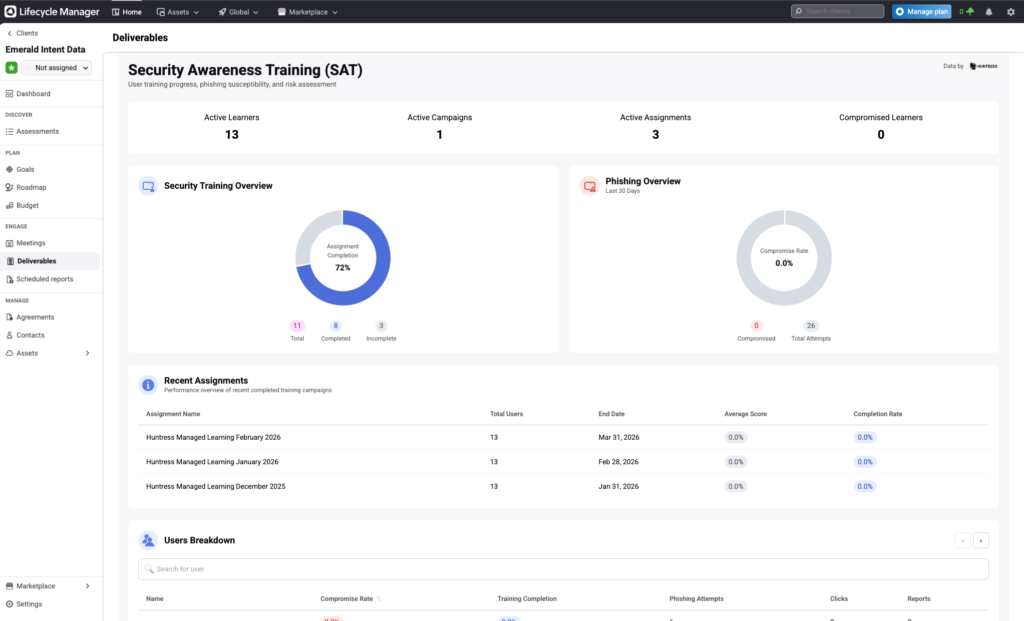
Task: Click the sidebar Settings gear icon
Action: 9,604
